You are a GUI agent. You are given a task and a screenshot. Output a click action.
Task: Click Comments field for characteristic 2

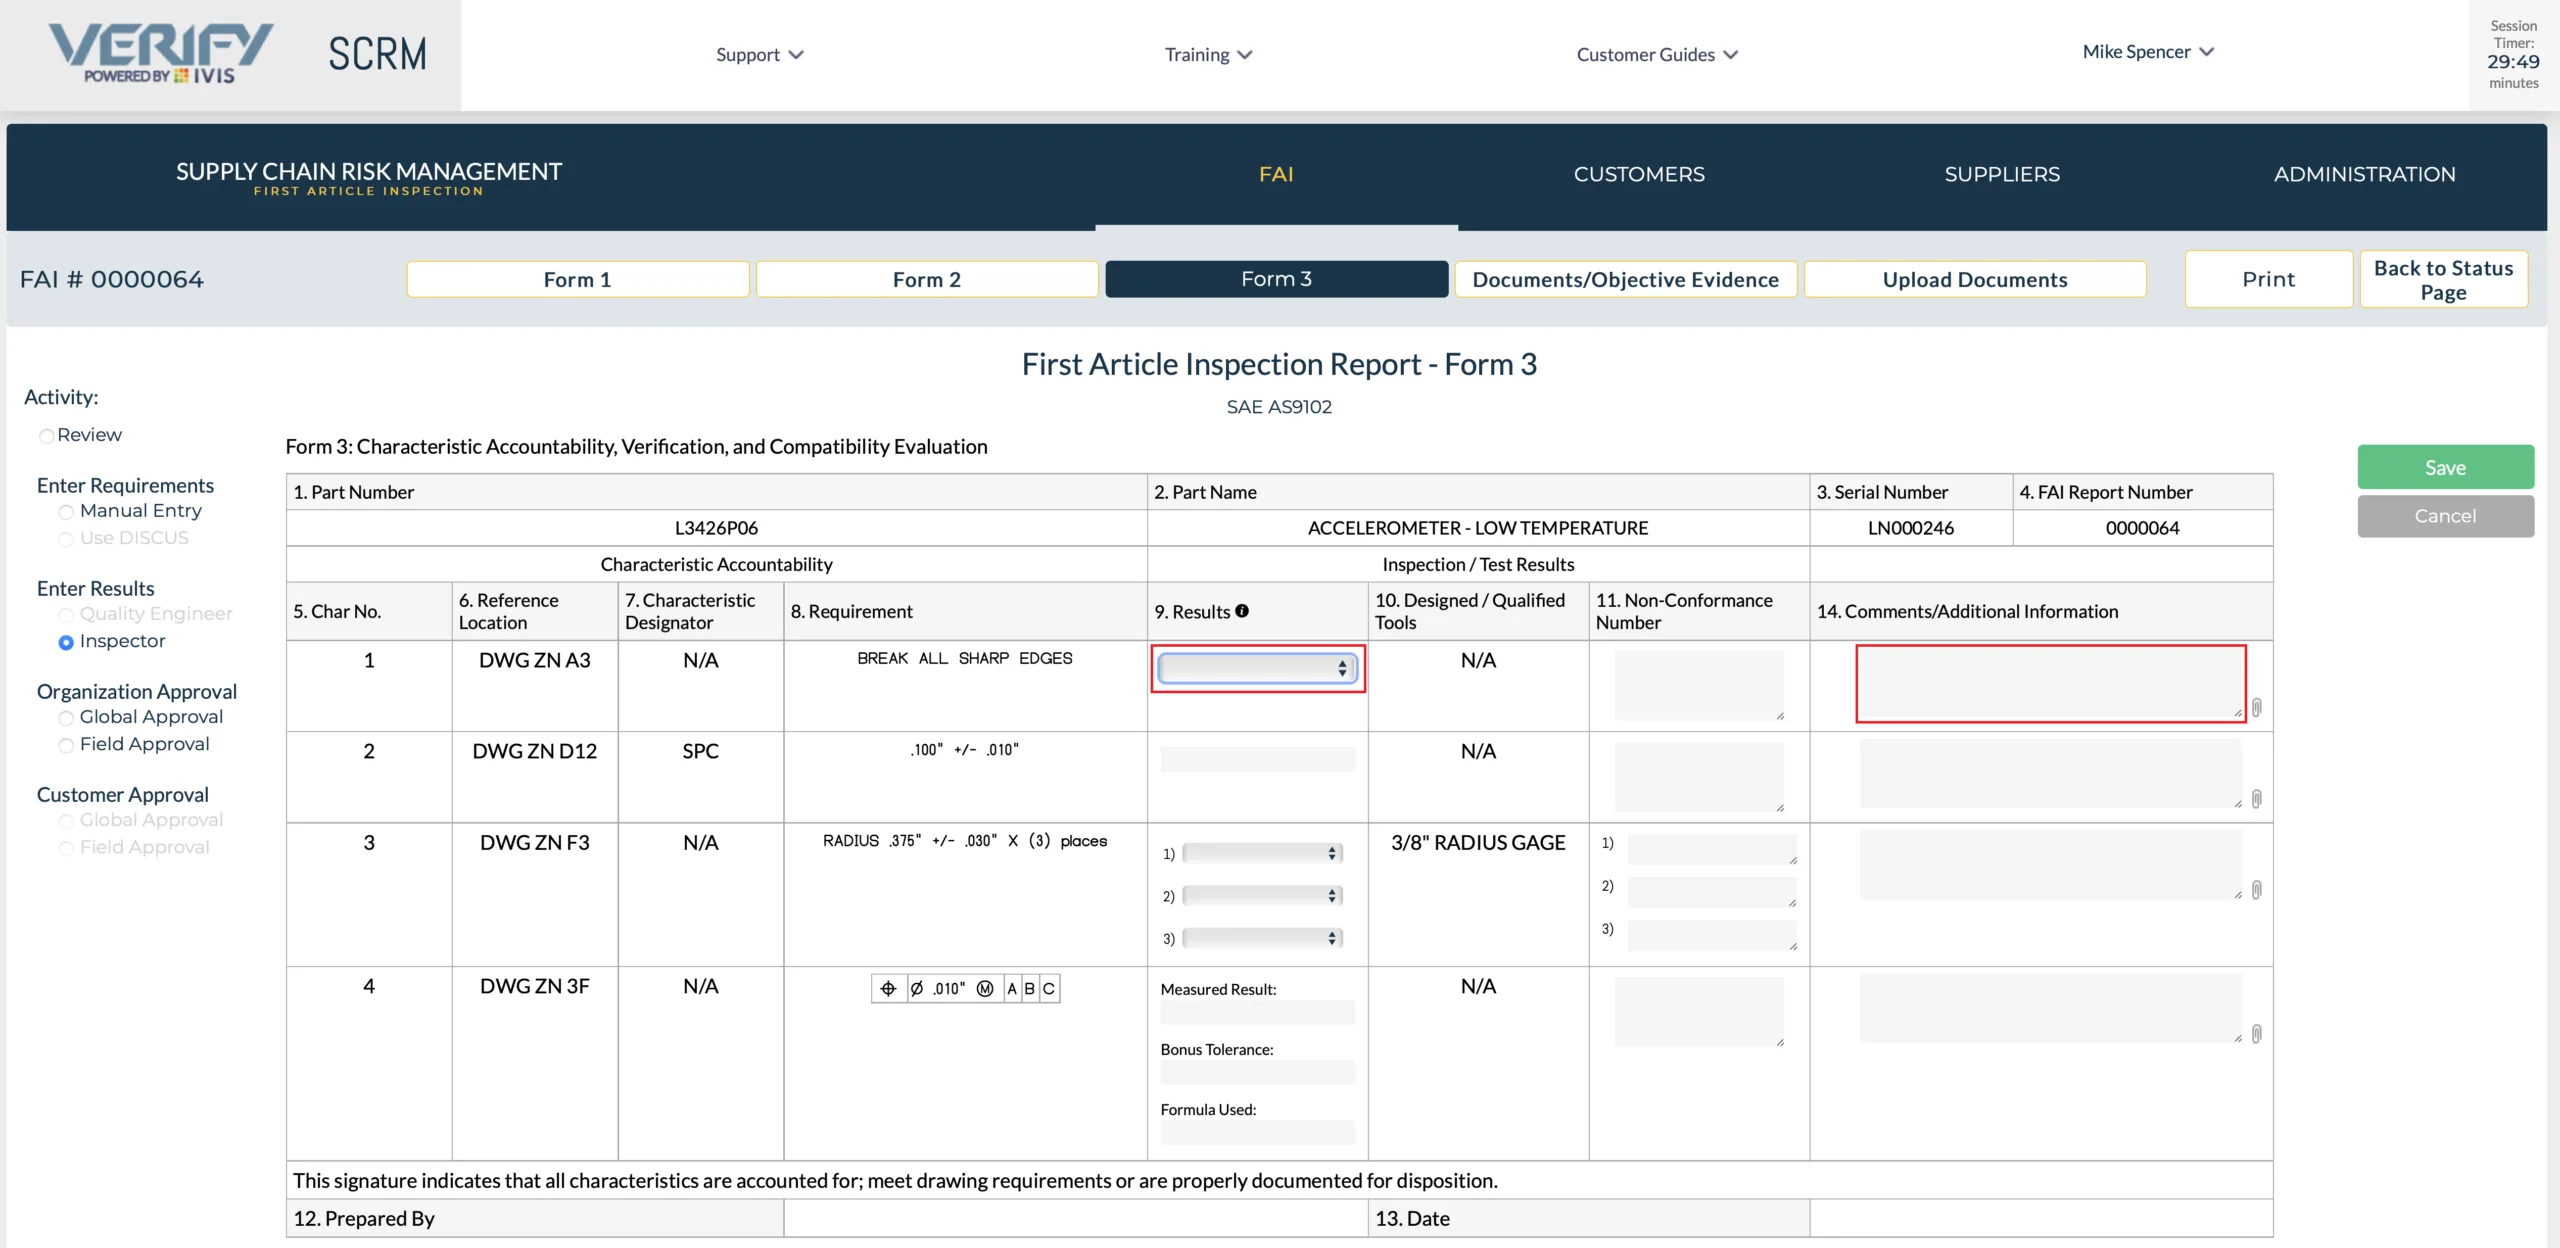tap(2050, 774)
